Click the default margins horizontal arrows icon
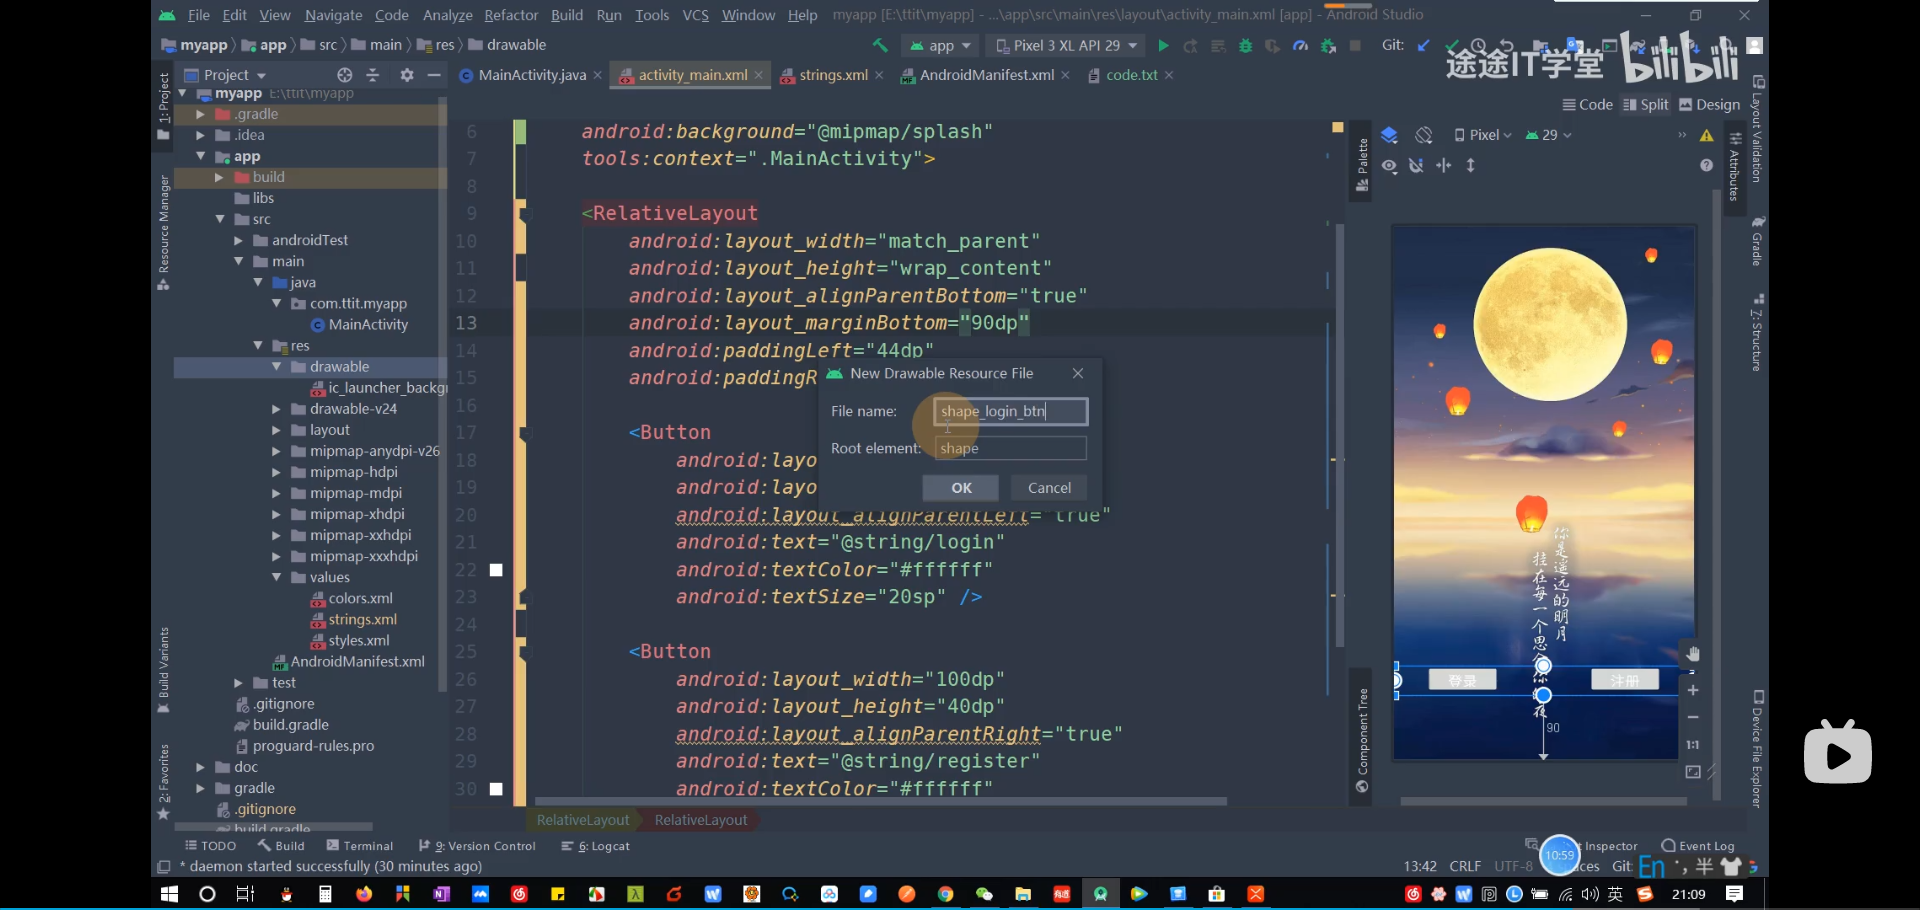This screenshot has height=910, width=1920. point(1443,166)
